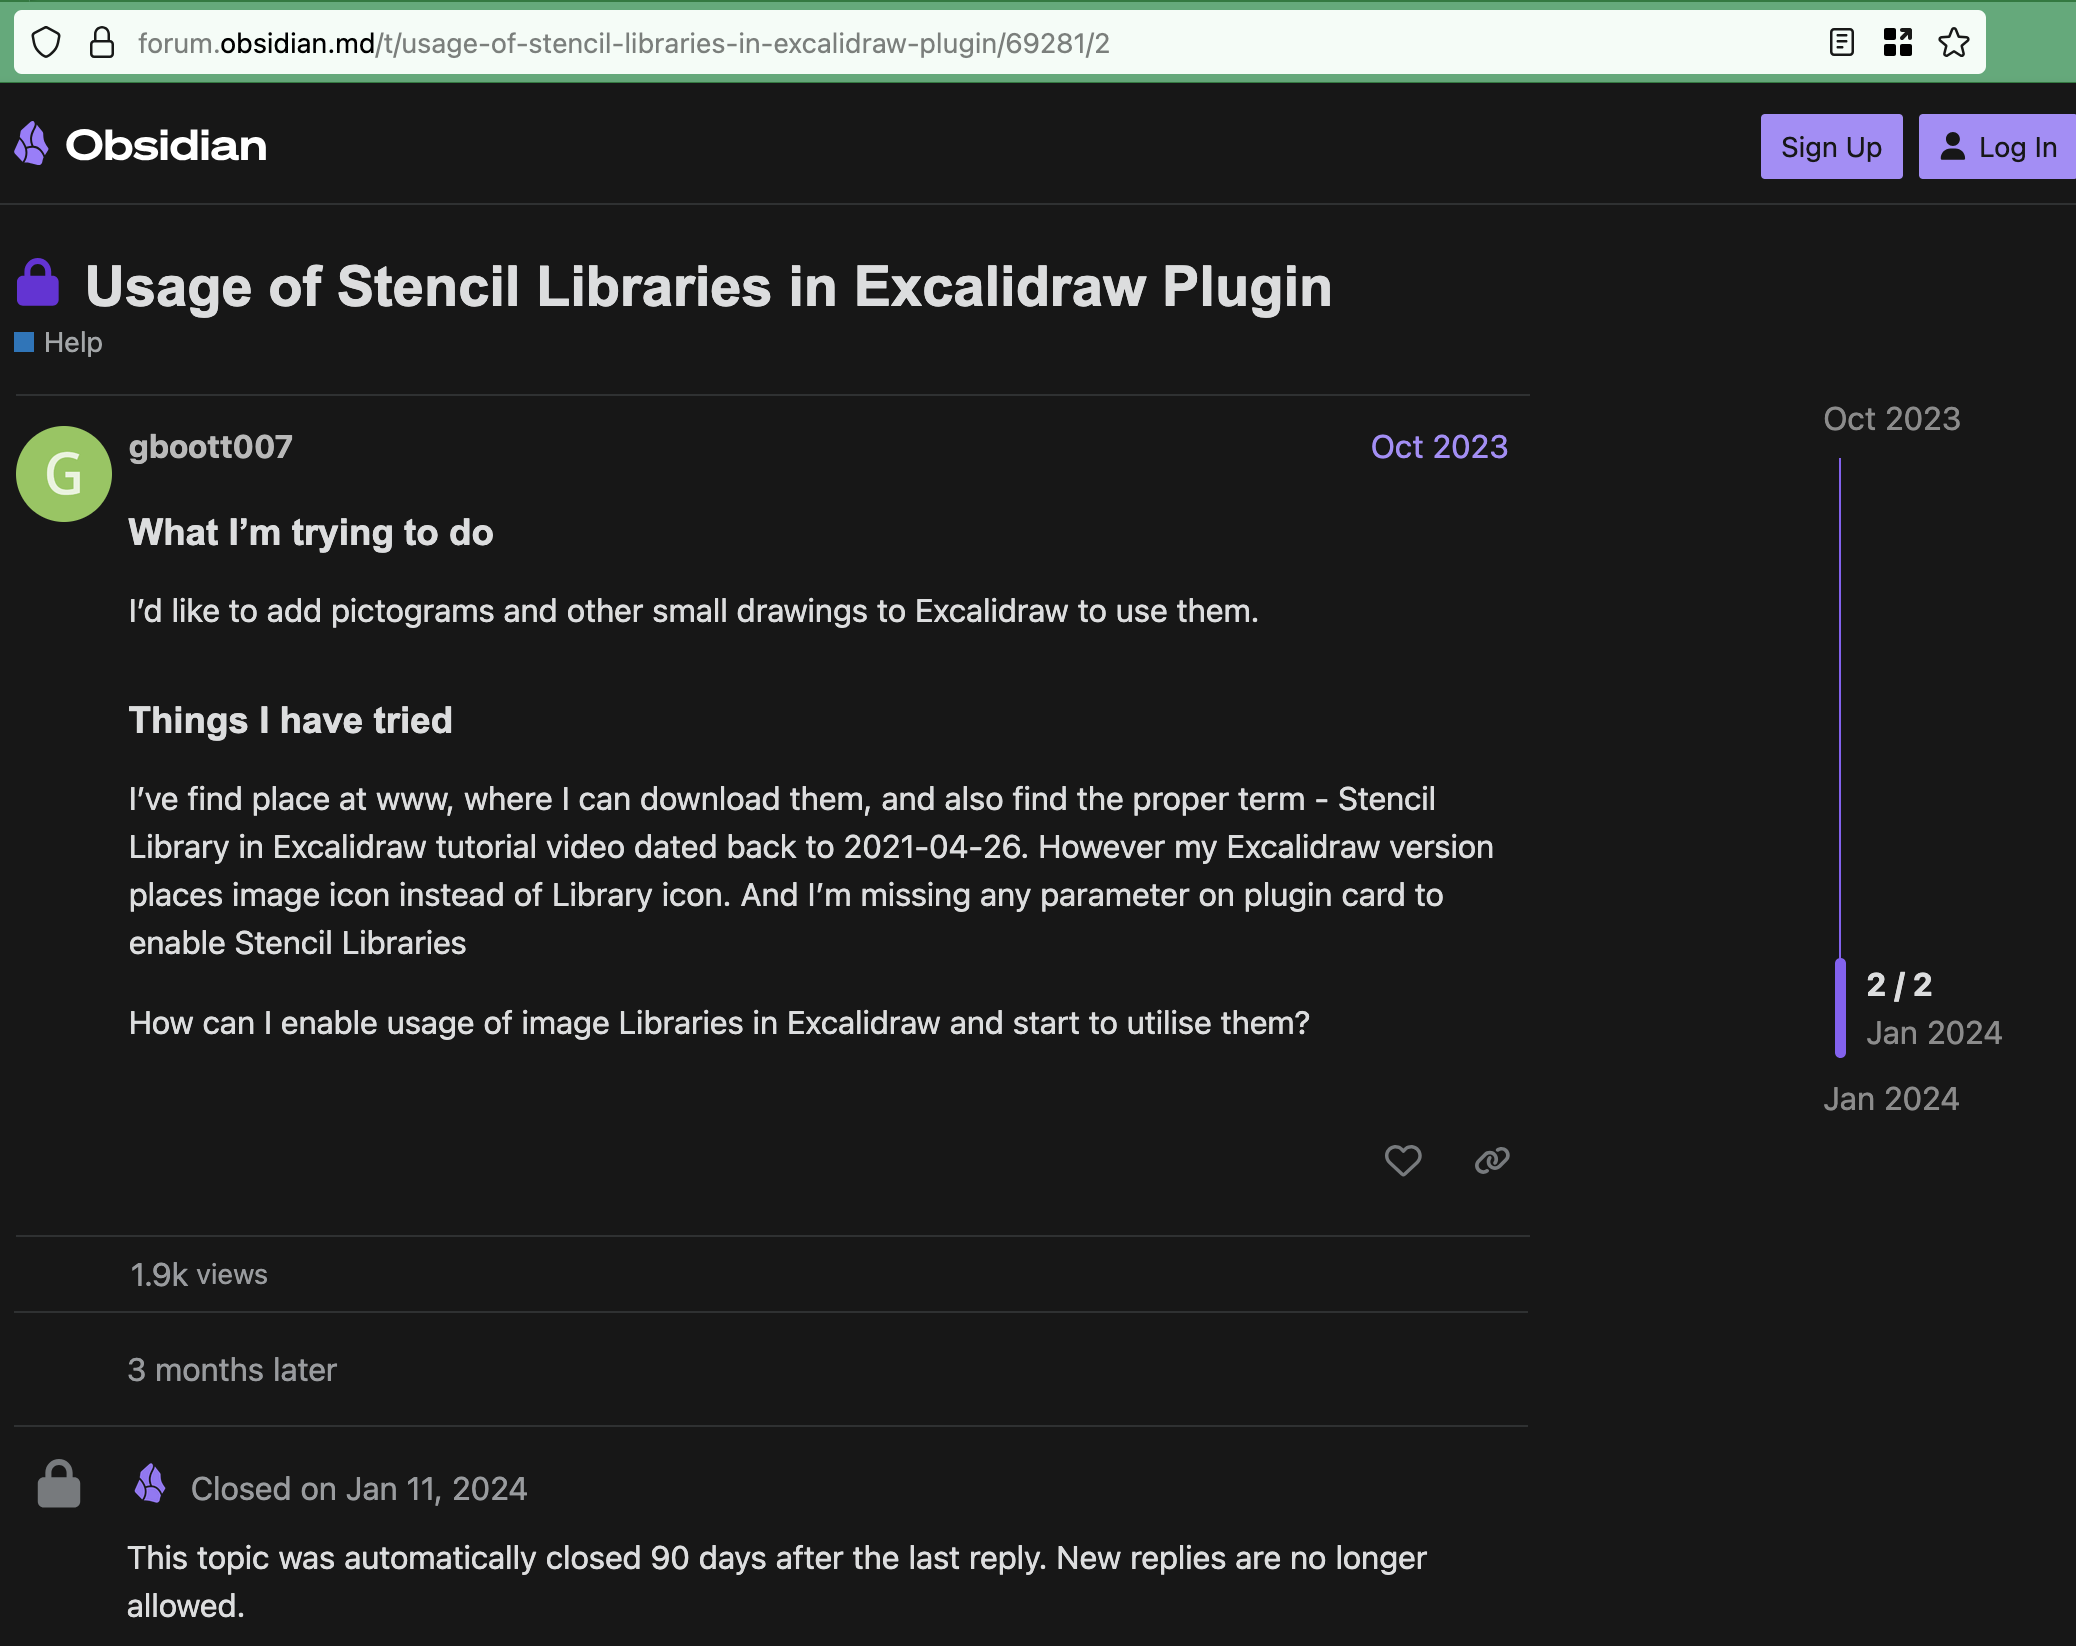The width and height of the screenshot is (2076, 1646).
Task: Click the Sign Up button
Action: (x=1831, y=147)
